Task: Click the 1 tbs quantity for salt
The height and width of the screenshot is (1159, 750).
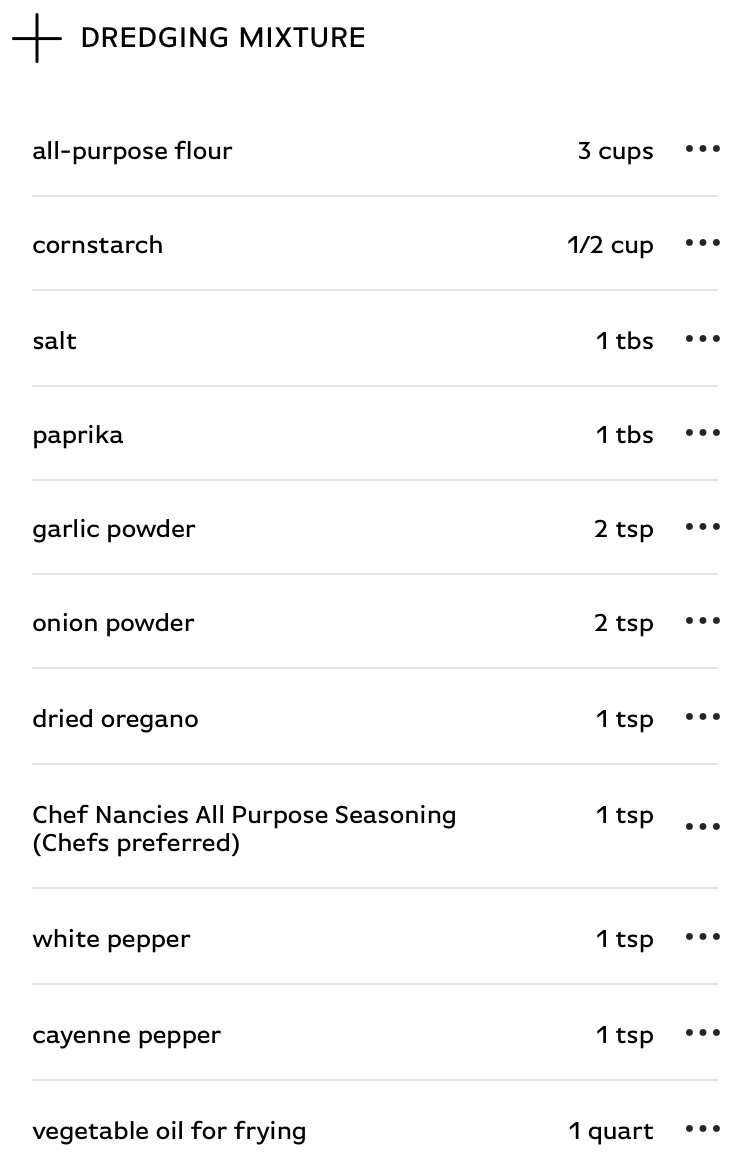Action: (x=625, y=341)
